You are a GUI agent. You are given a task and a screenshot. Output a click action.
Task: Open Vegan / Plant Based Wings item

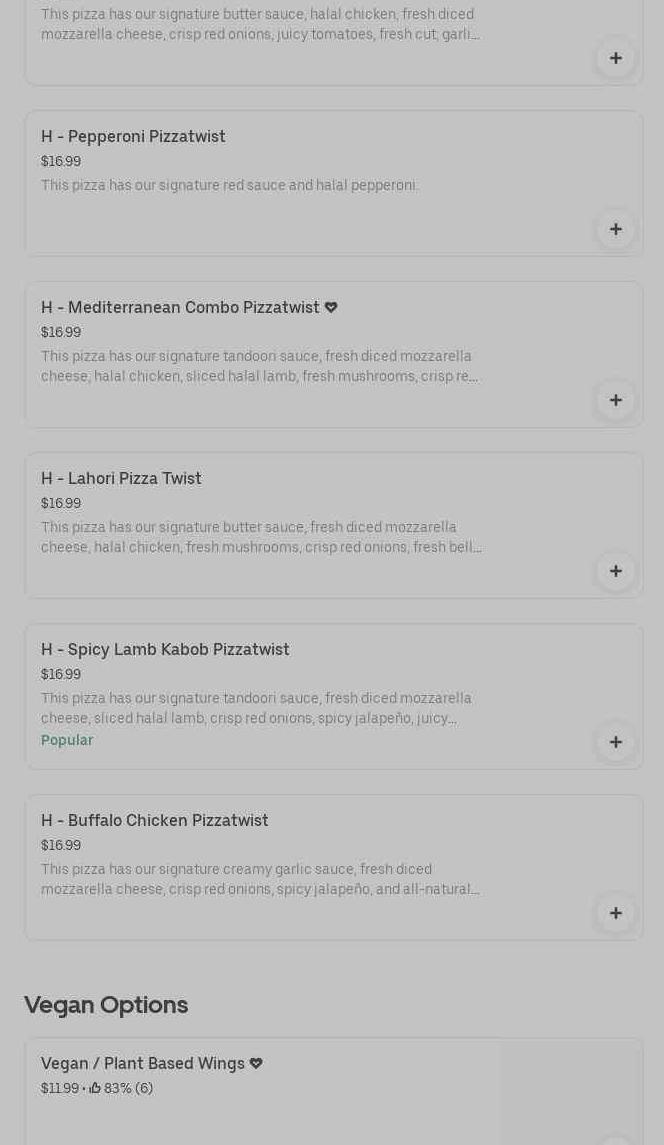coord(142,1063)
